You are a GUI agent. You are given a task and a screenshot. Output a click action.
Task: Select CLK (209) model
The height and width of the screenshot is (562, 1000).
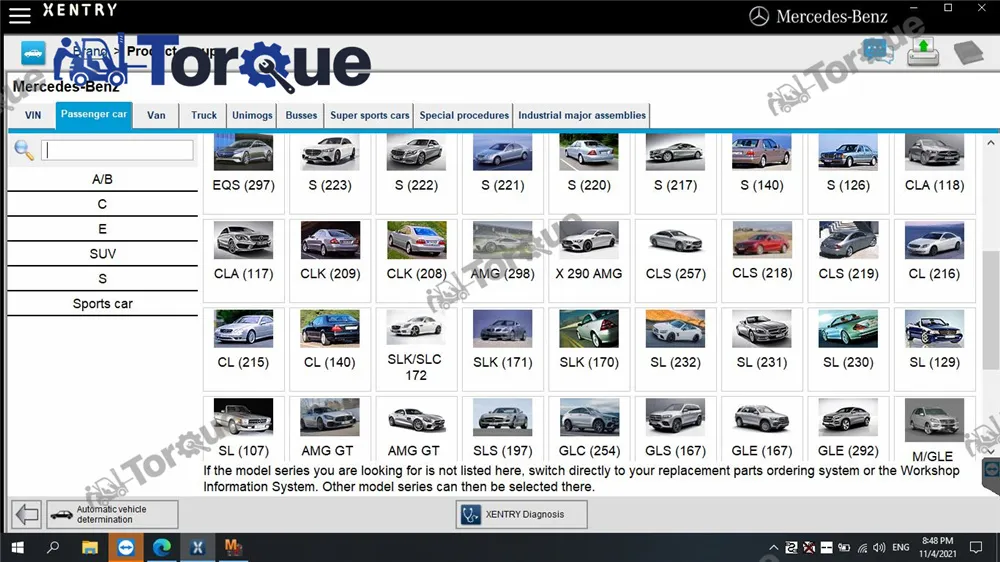coord(330,260)
